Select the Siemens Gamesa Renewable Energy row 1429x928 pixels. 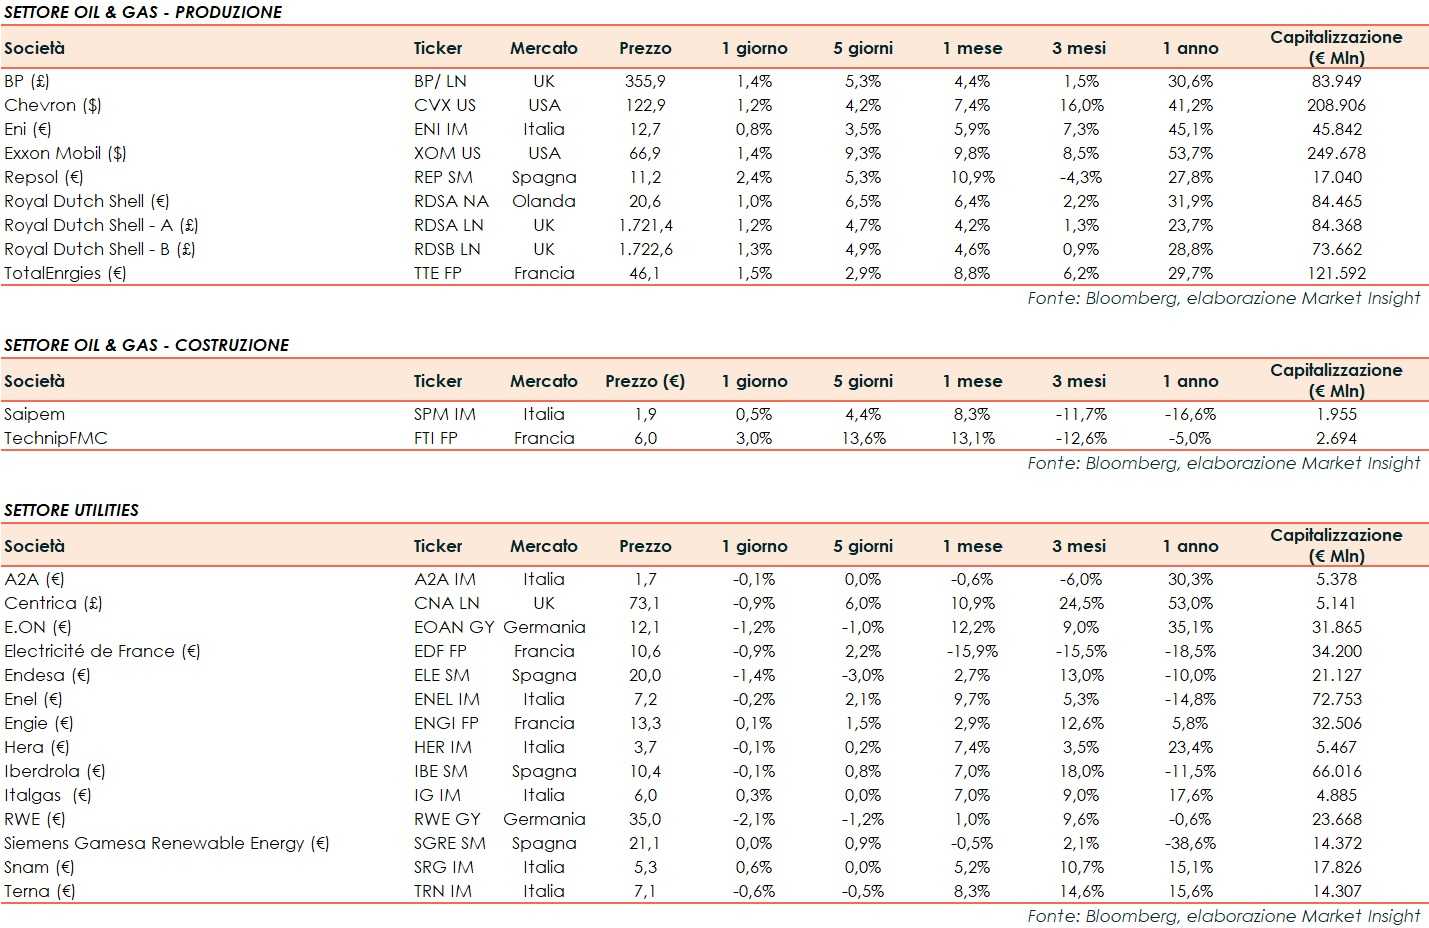point(166,843)
